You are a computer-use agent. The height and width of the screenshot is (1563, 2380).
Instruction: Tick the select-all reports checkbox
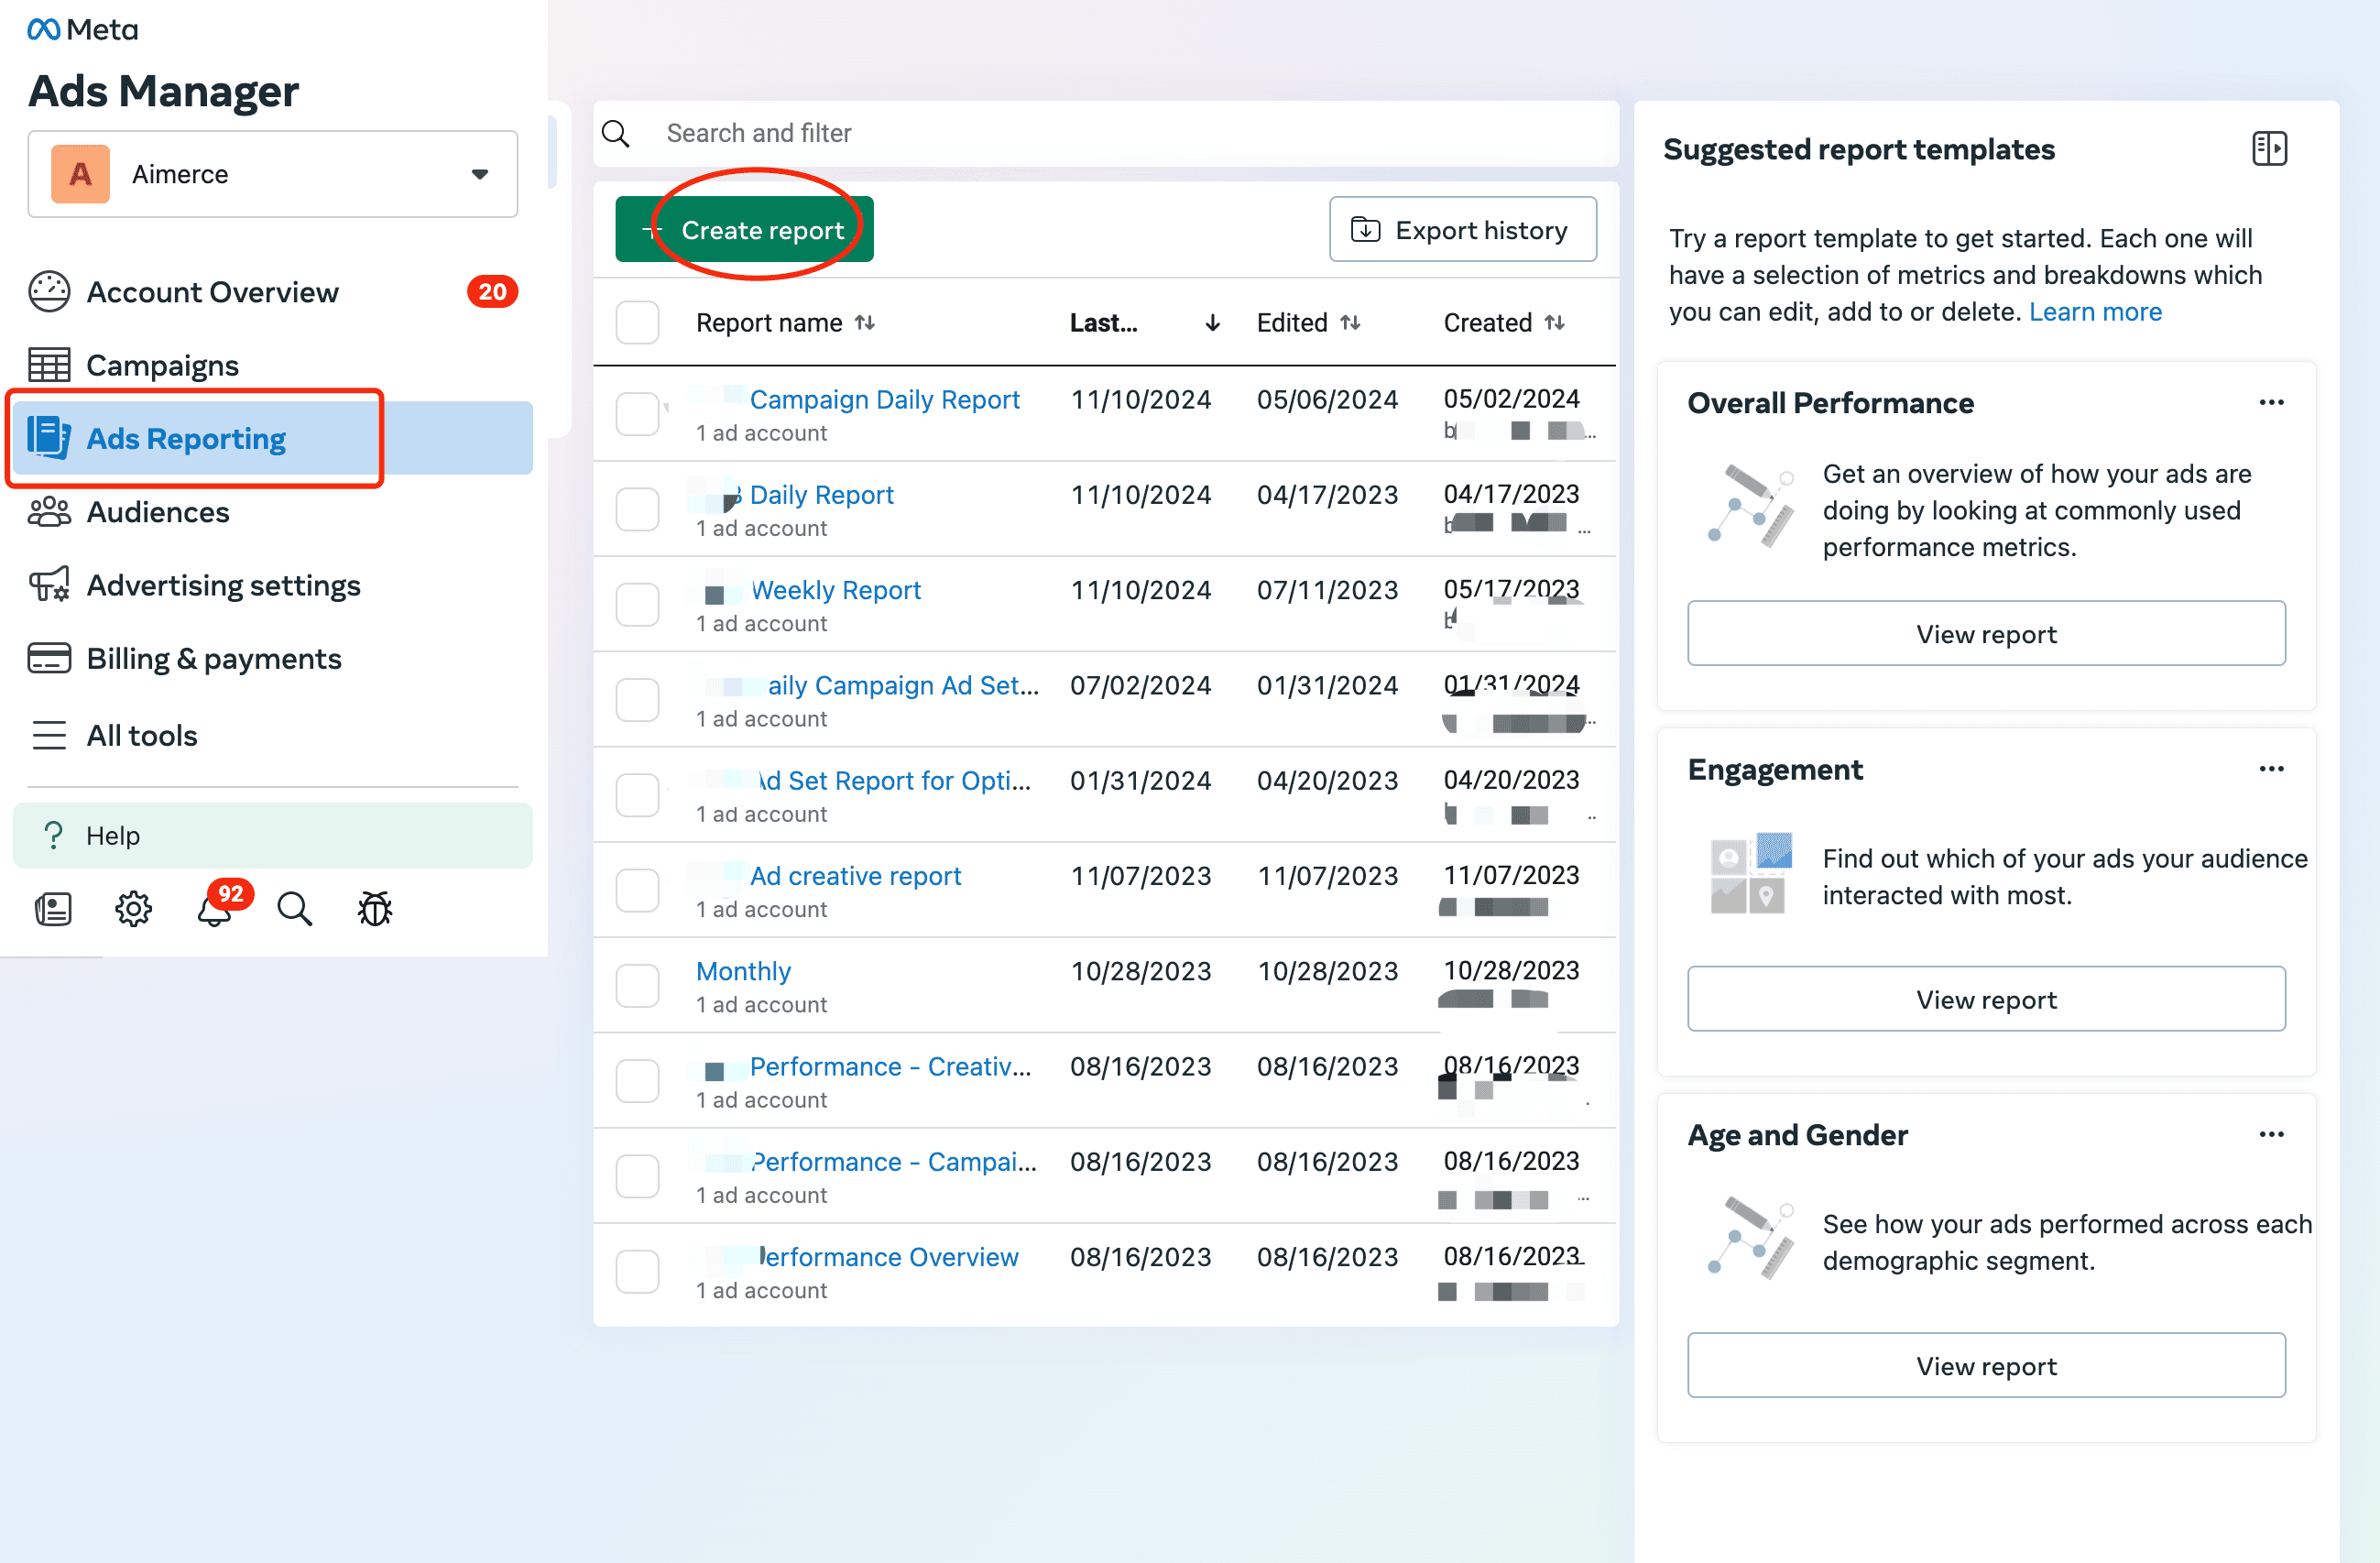coord(637,323)
